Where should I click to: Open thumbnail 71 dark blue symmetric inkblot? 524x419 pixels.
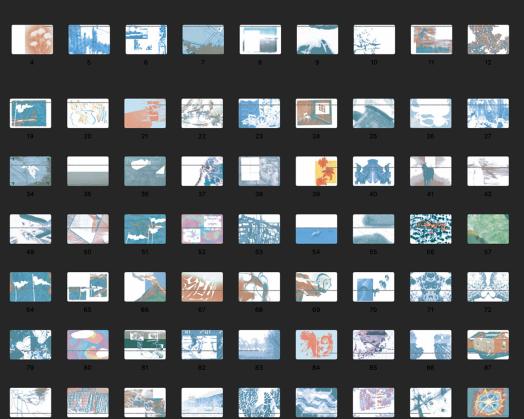pos(430,287)
